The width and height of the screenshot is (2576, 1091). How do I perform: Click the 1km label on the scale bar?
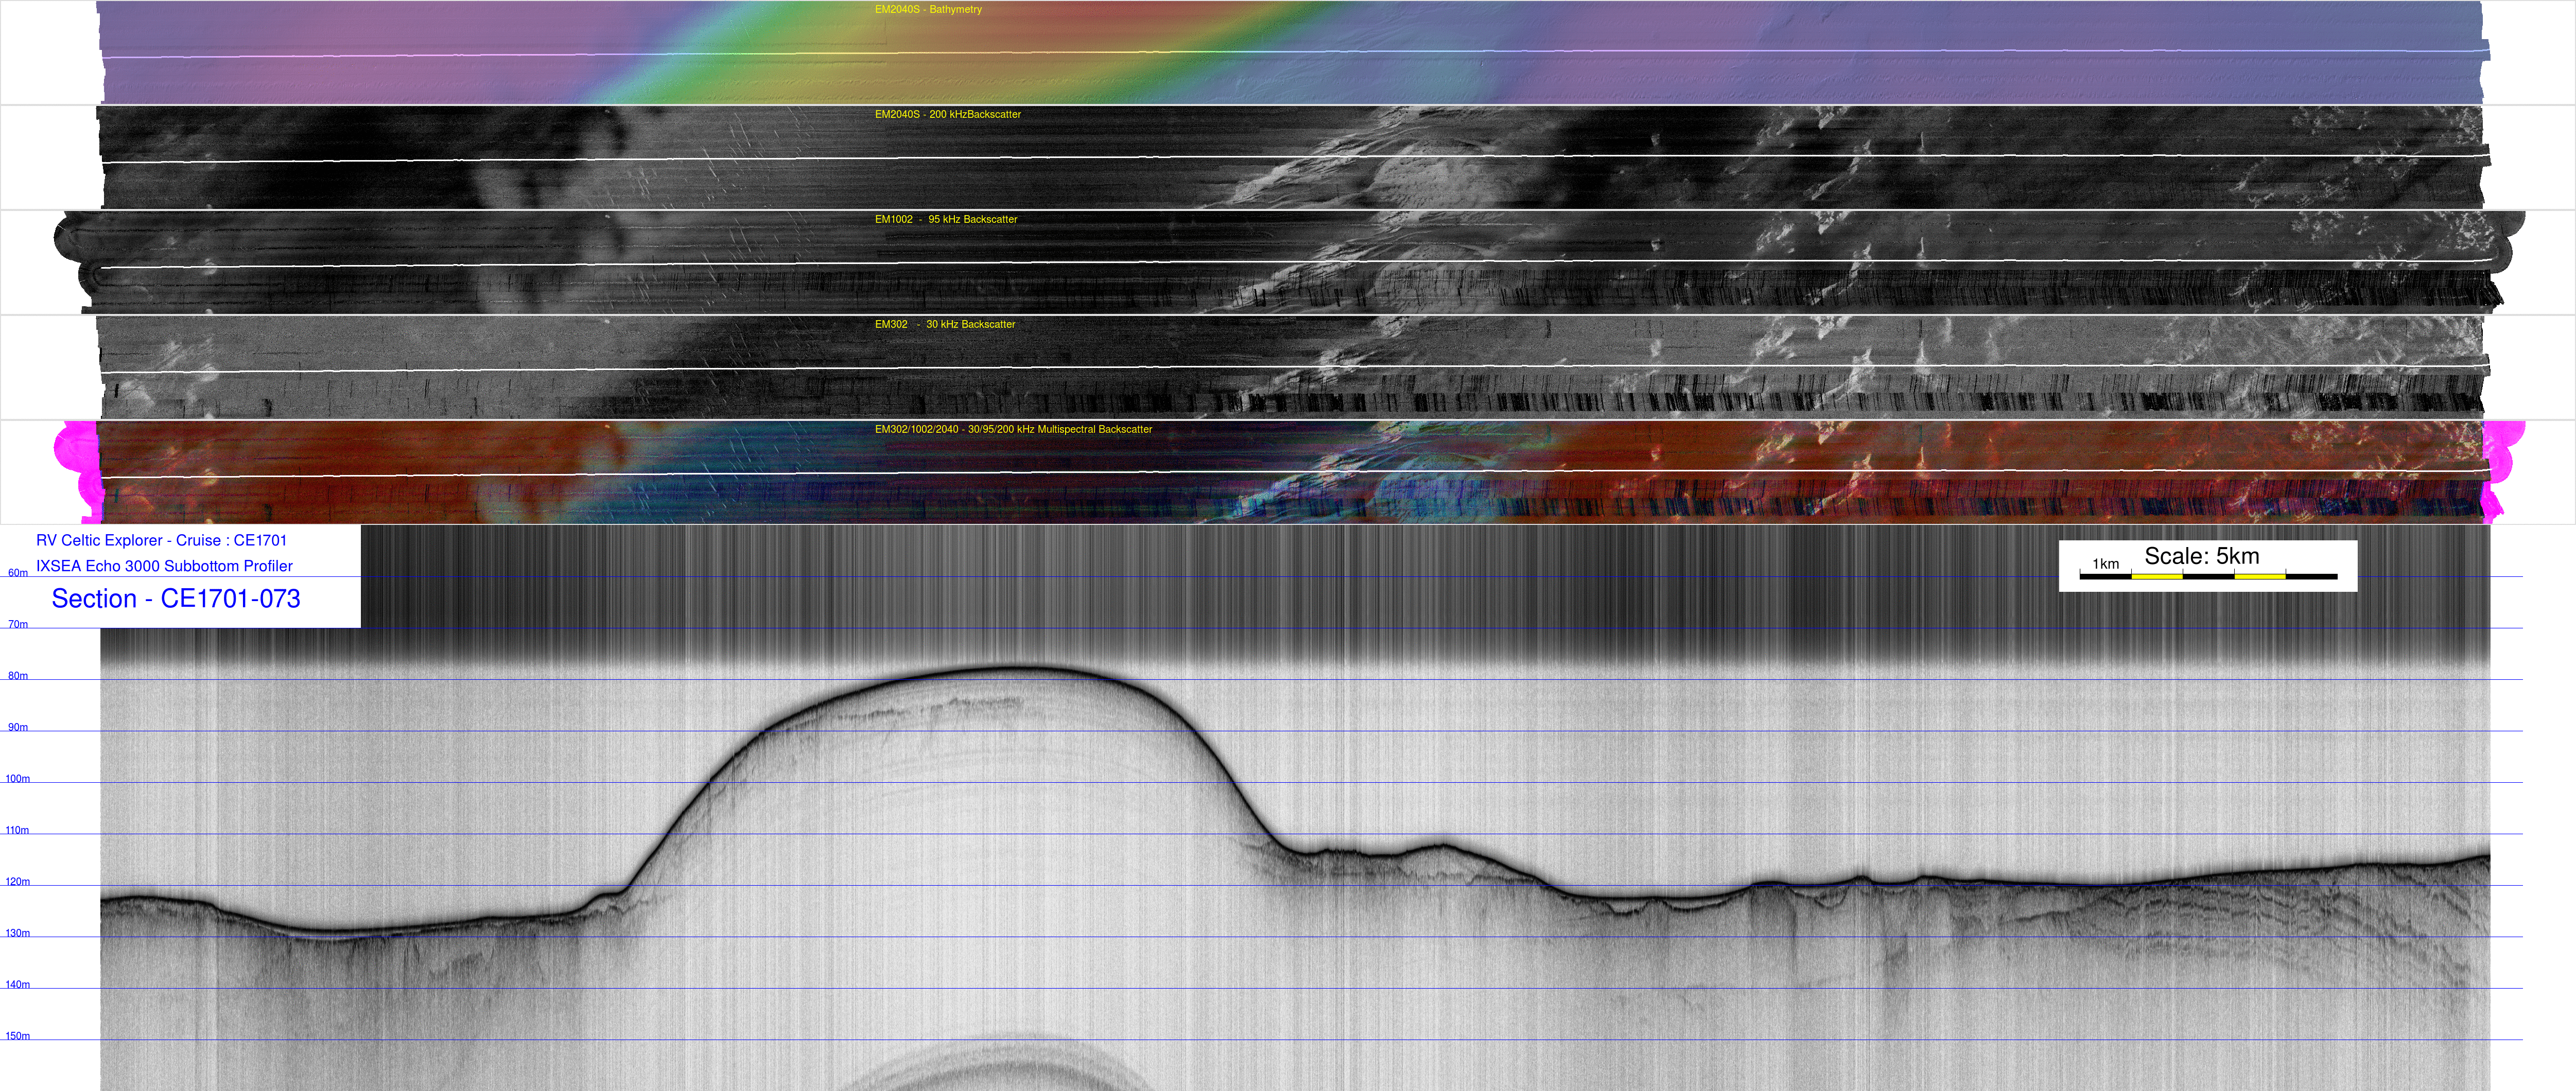(x=2105, y=564)
